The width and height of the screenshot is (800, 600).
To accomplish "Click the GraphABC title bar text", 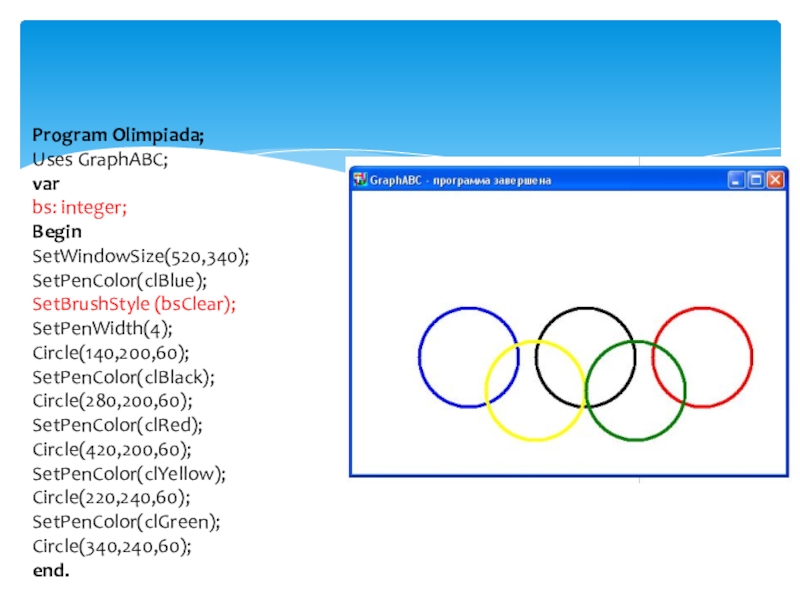I will pos(460,181).
